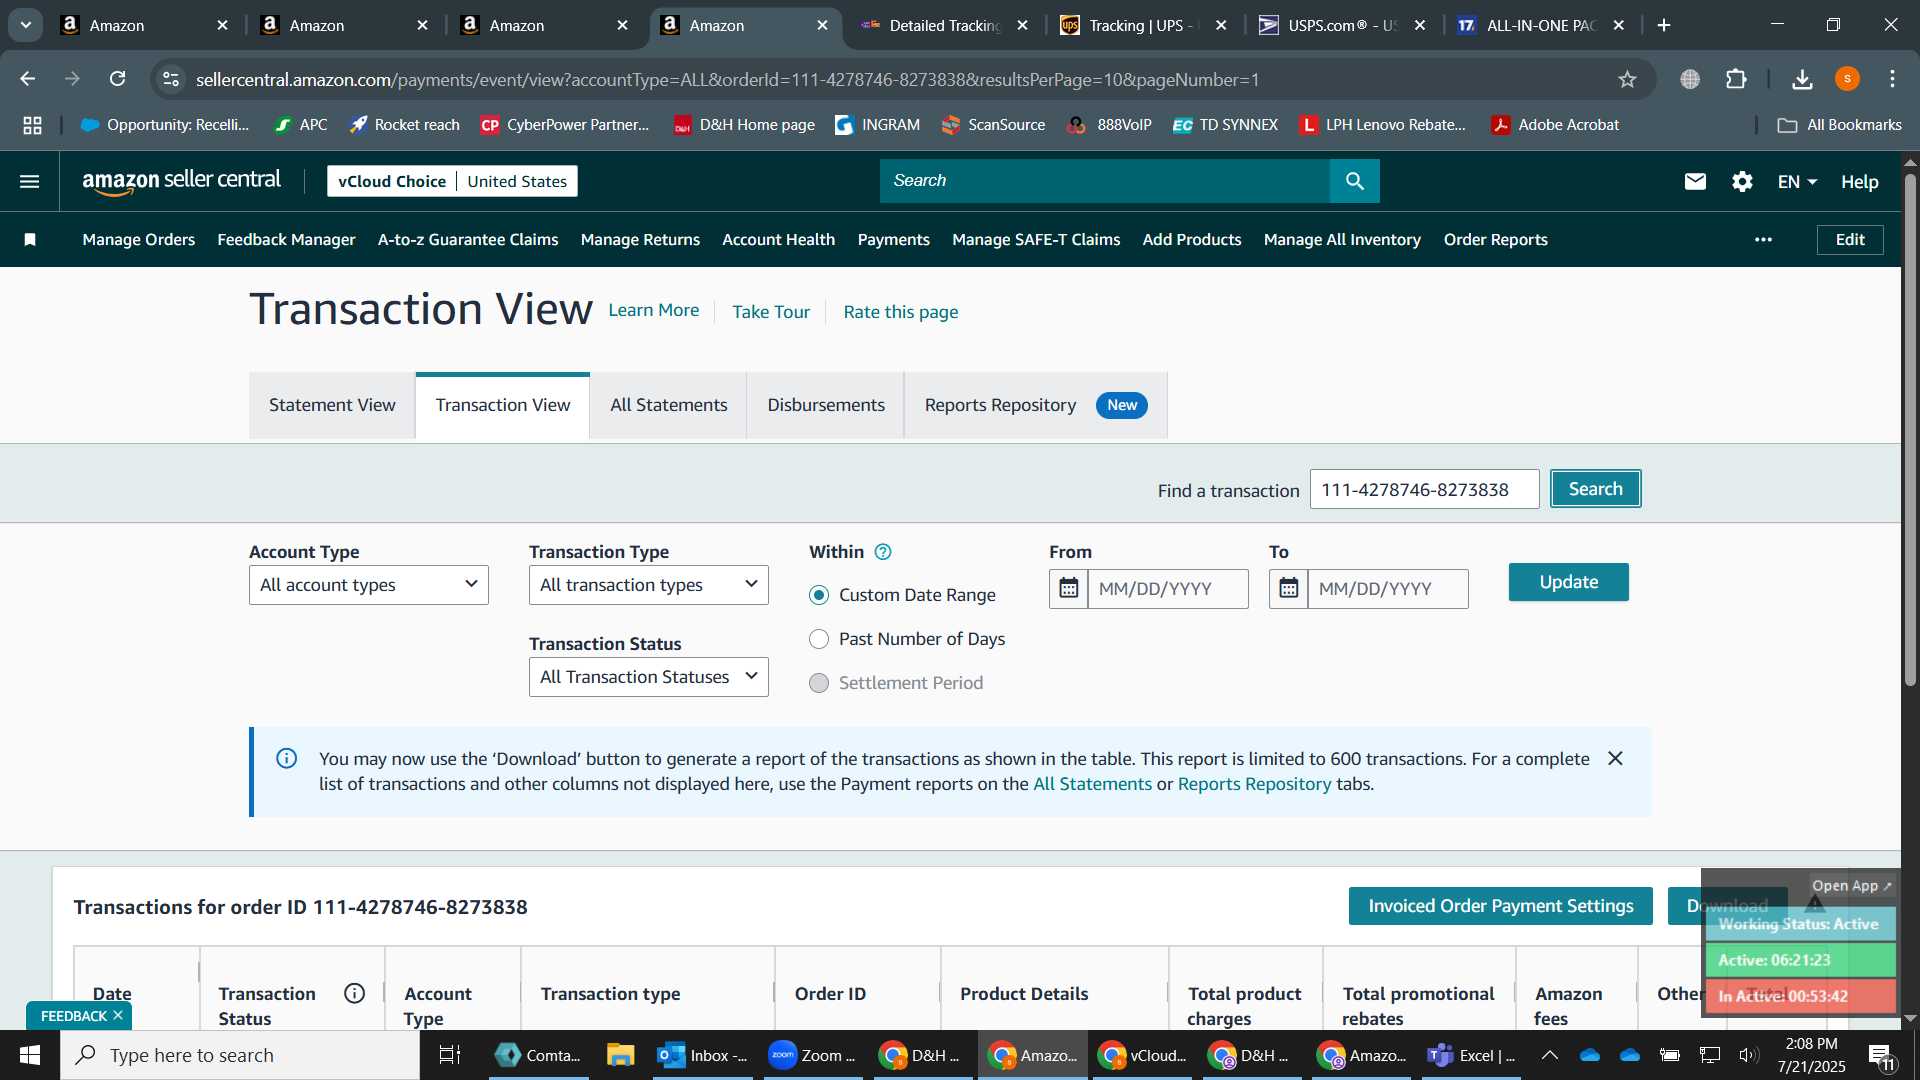This screenshot has width=1920, height=1080.
Task: Open the three-dots more menu in nav bar
Action: pyautogui.click(x=1763, y=239)
